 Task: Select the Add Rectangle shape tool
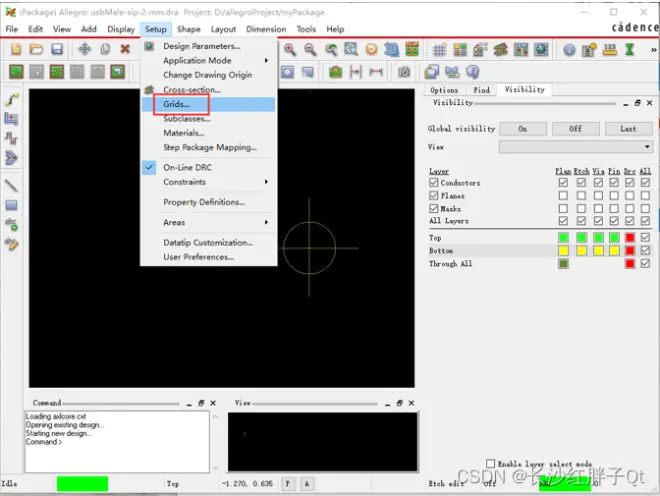11,205
